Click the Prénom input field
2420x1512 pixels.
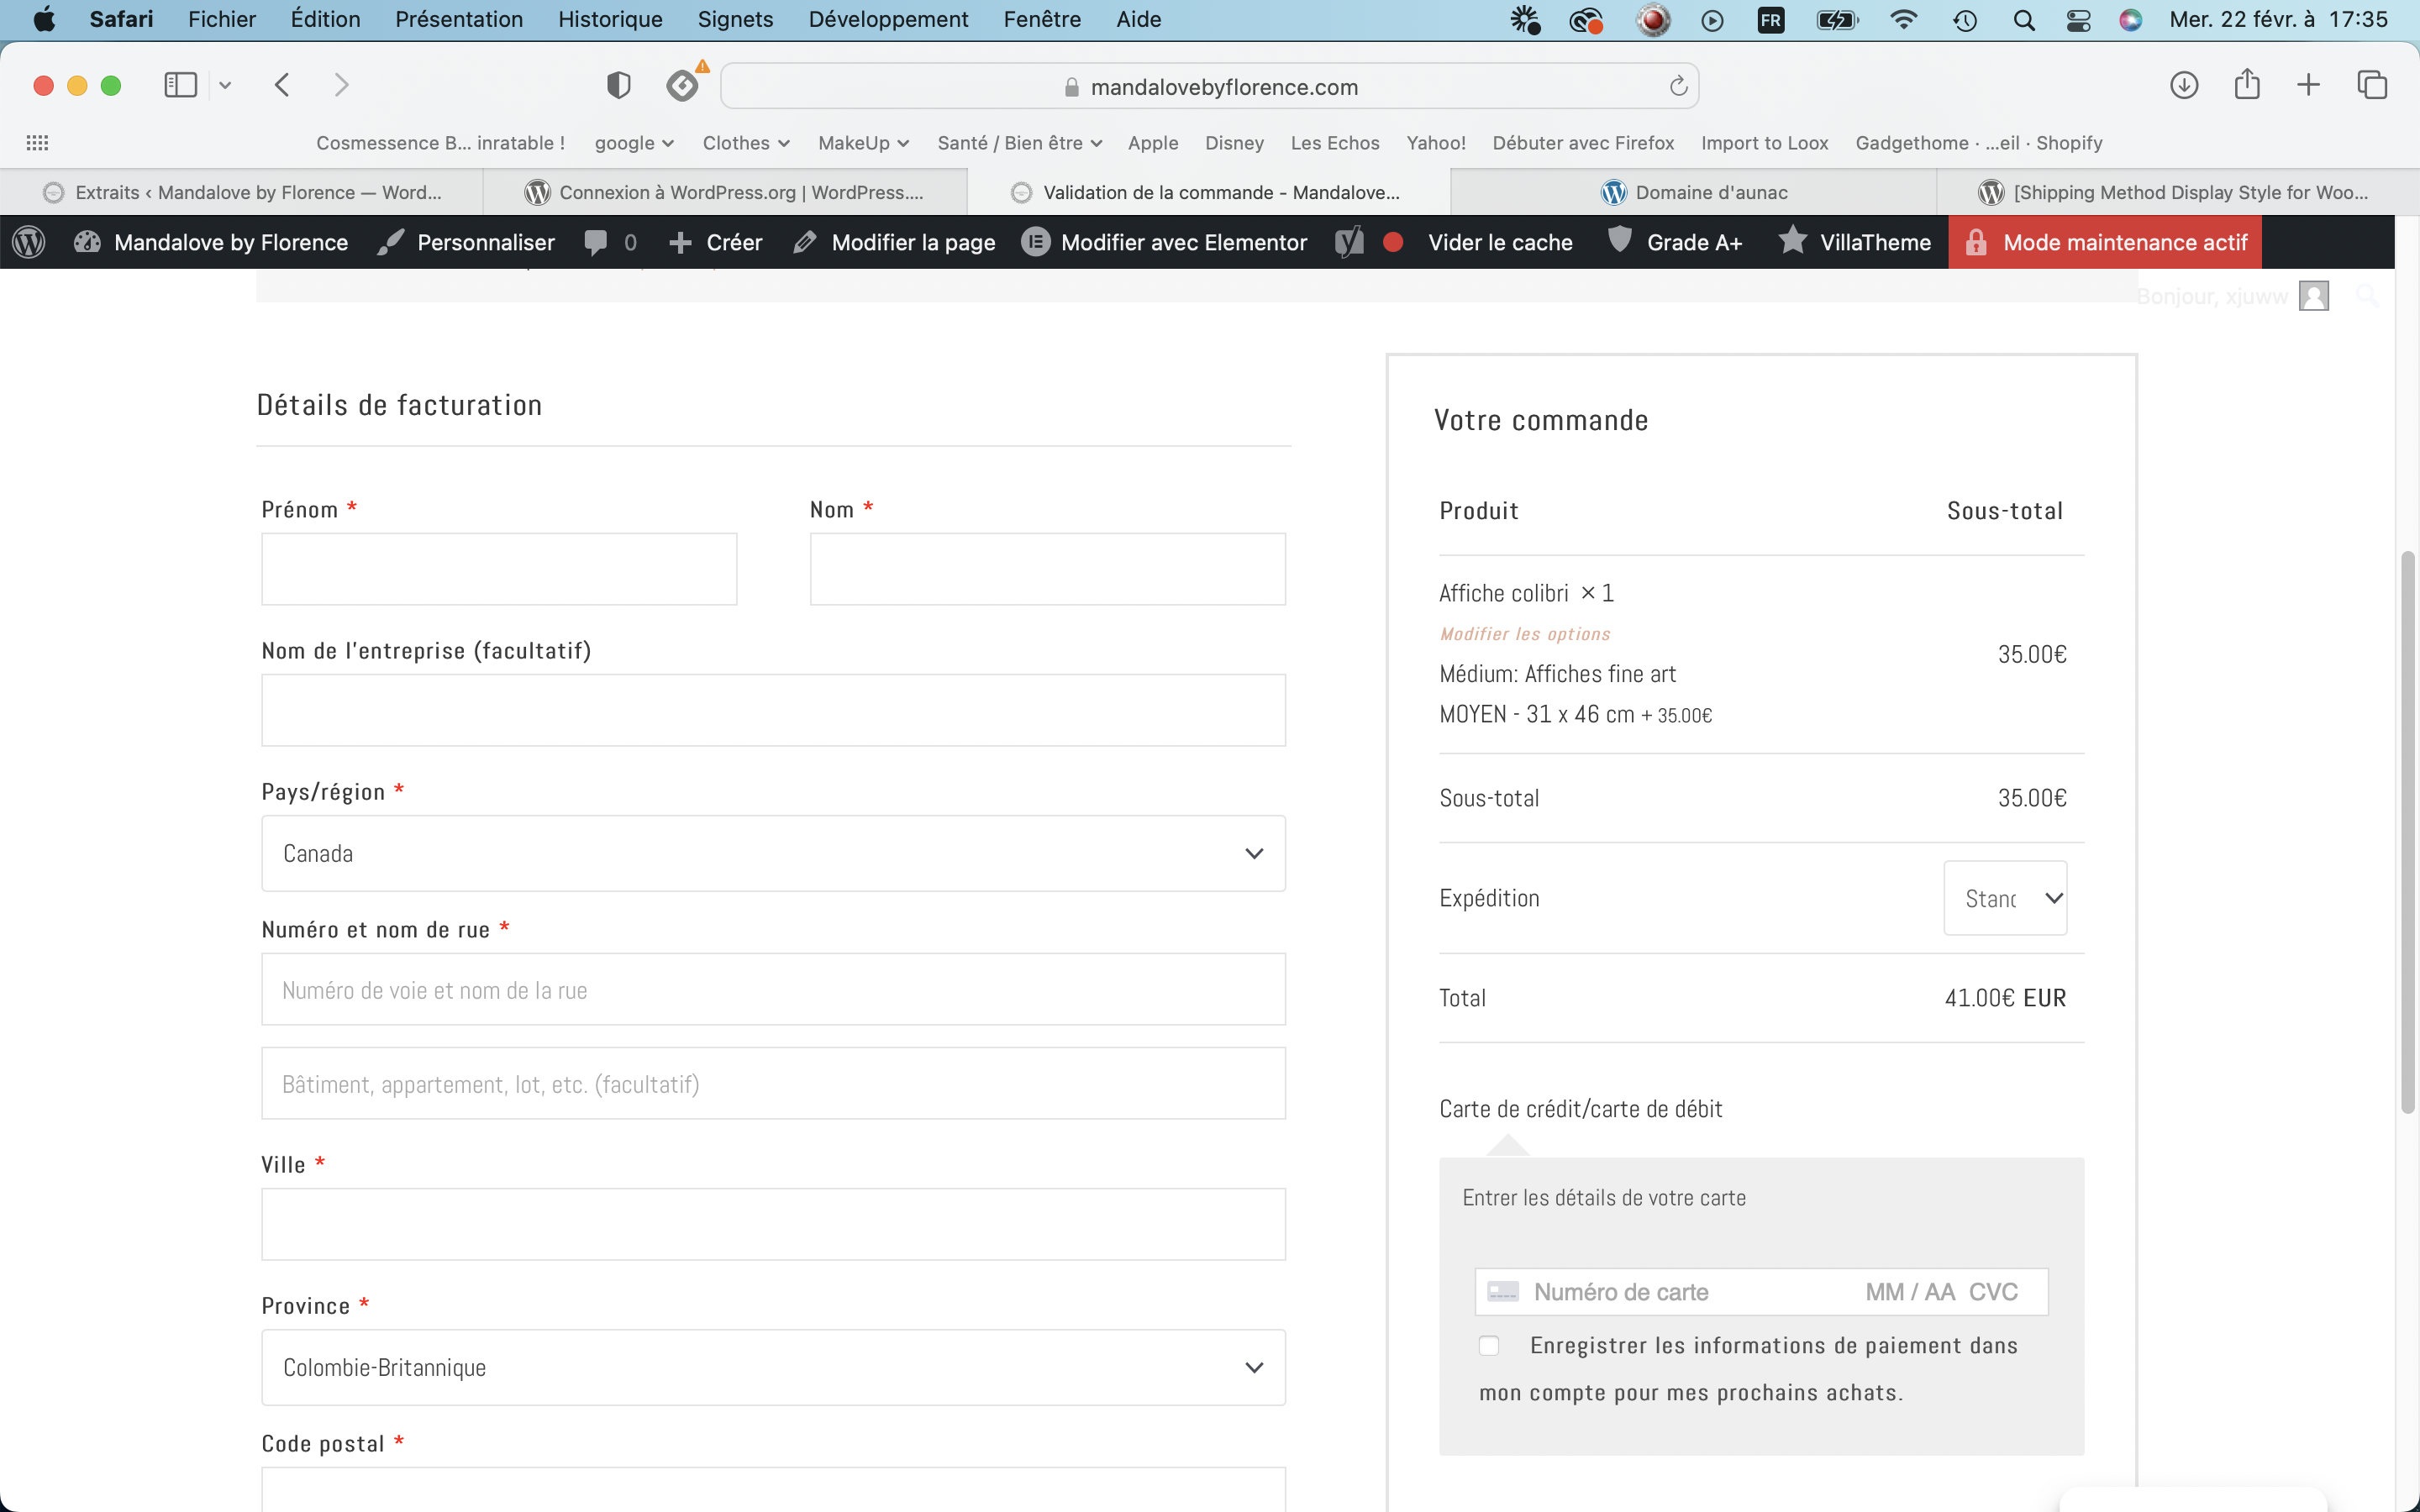pyautogui.click(x=499, y=569)
